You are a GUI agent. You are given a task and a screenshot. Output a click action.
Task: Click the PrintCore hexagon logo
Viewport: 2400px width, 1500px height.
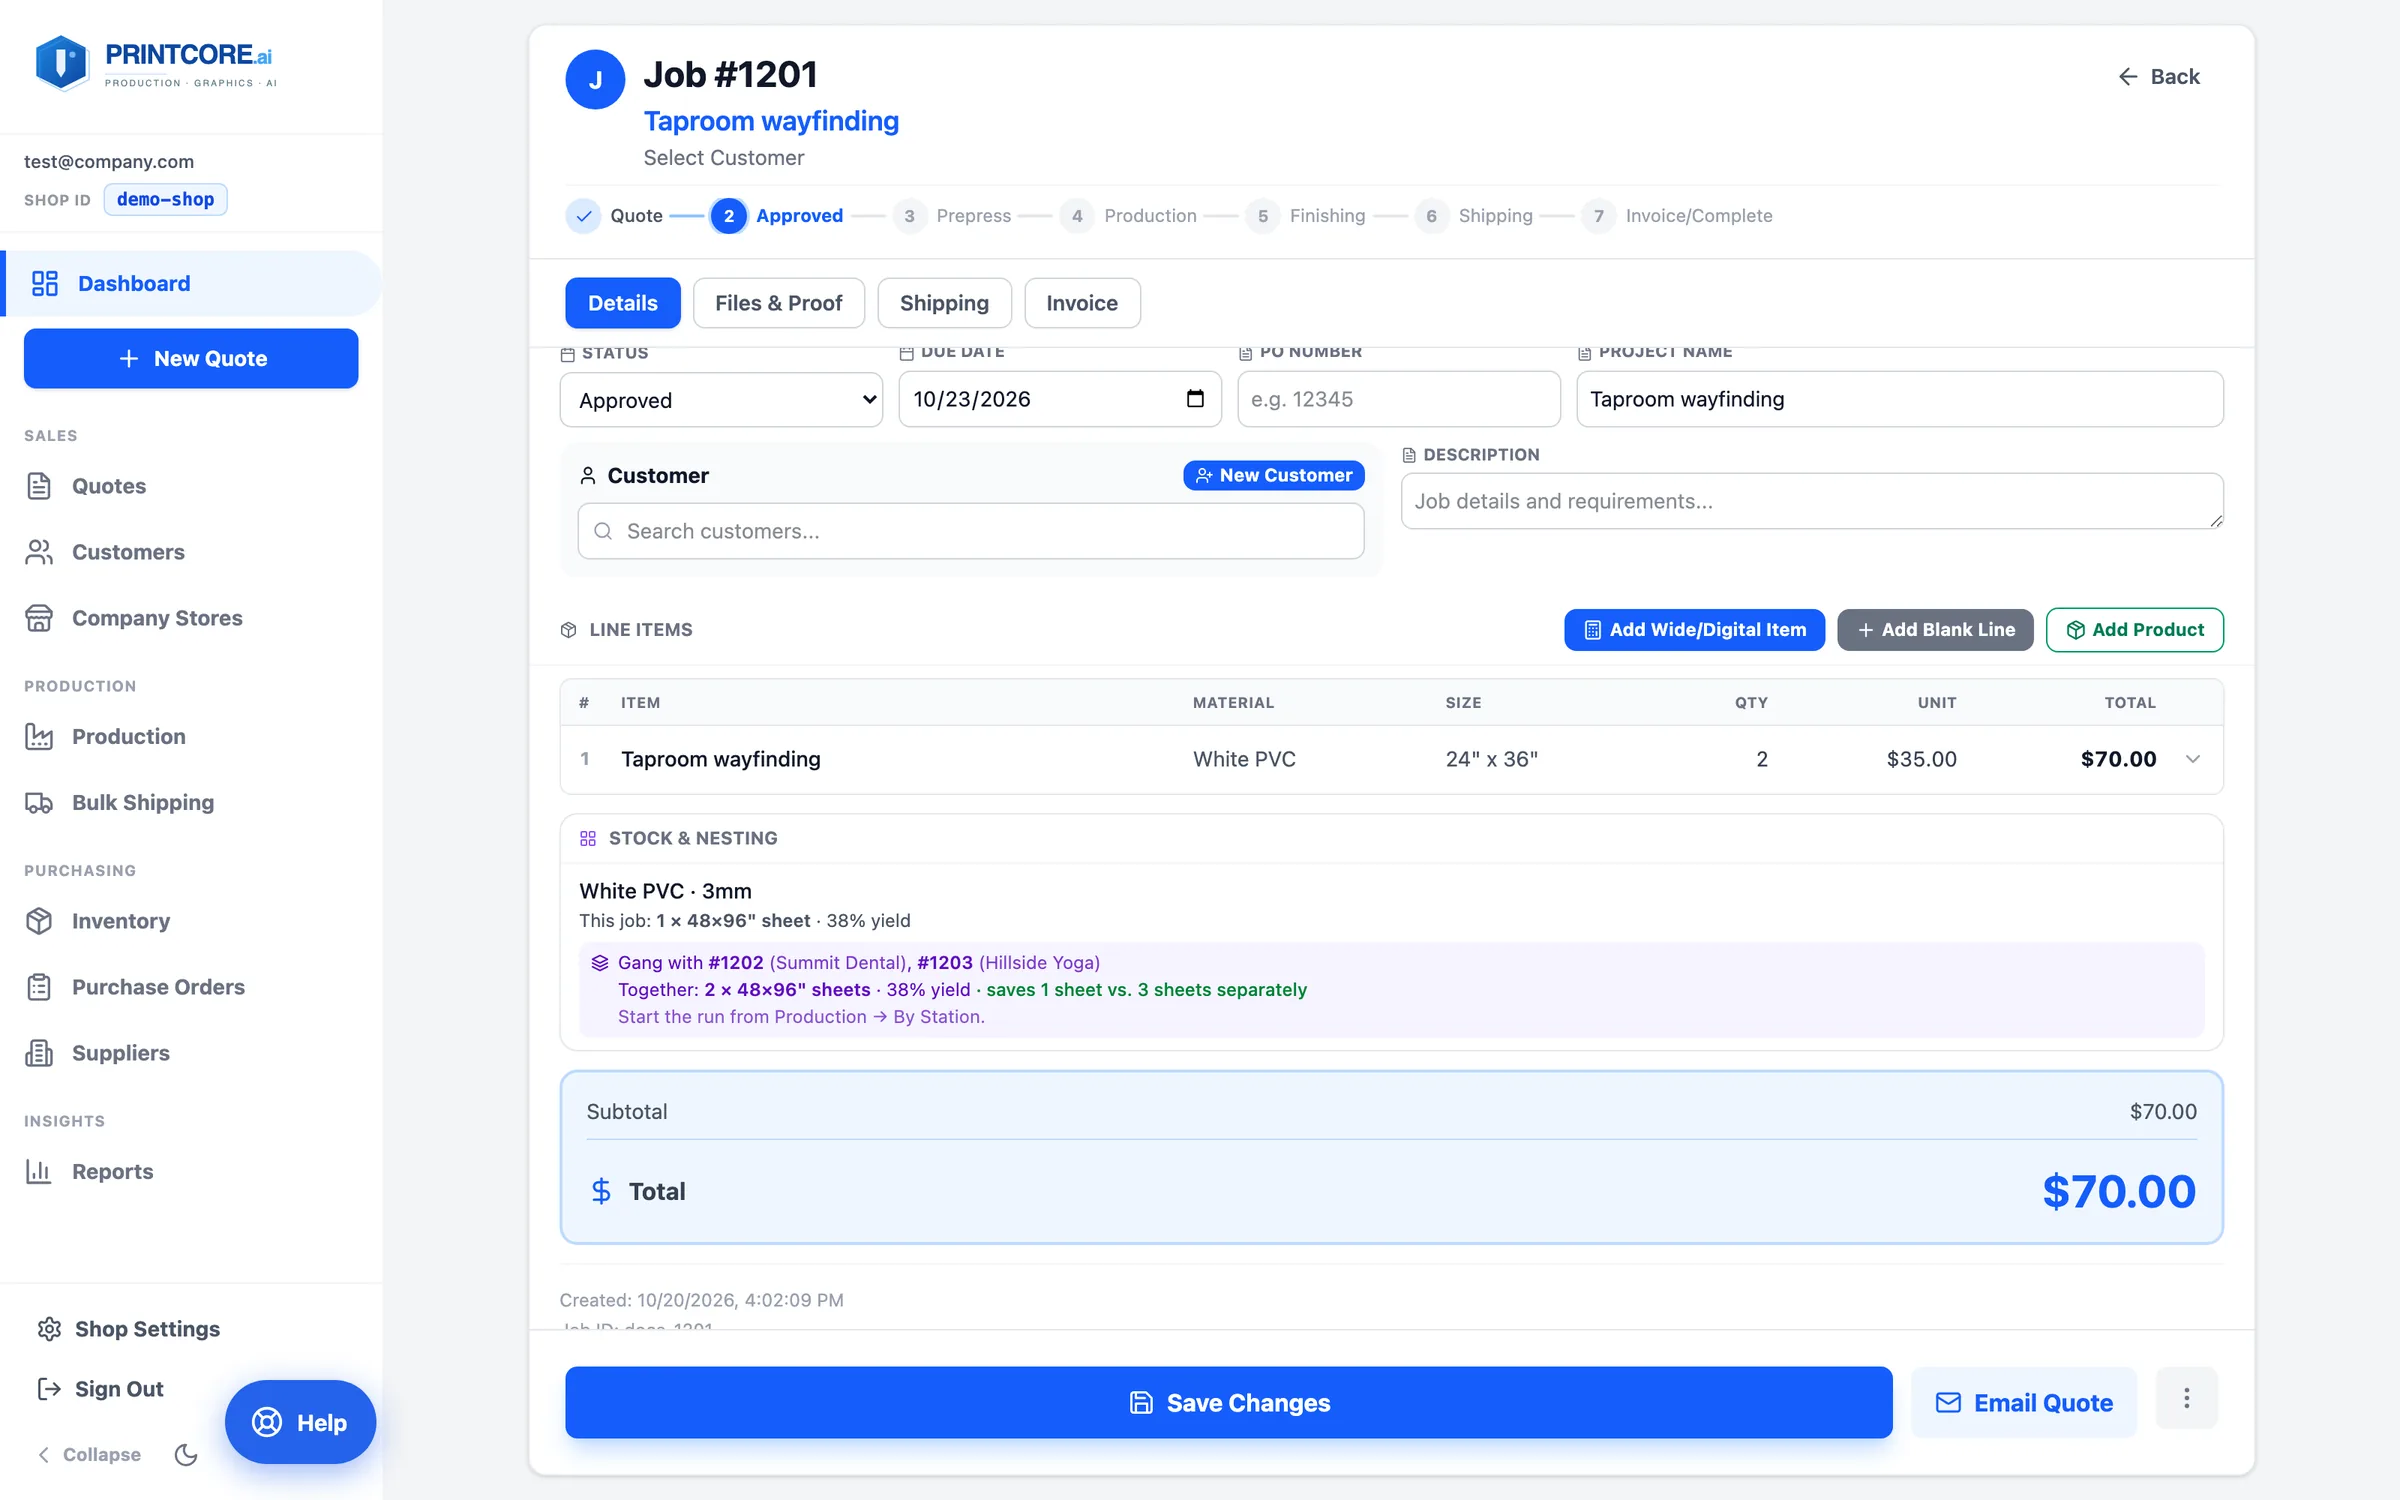tap(61, 63)
